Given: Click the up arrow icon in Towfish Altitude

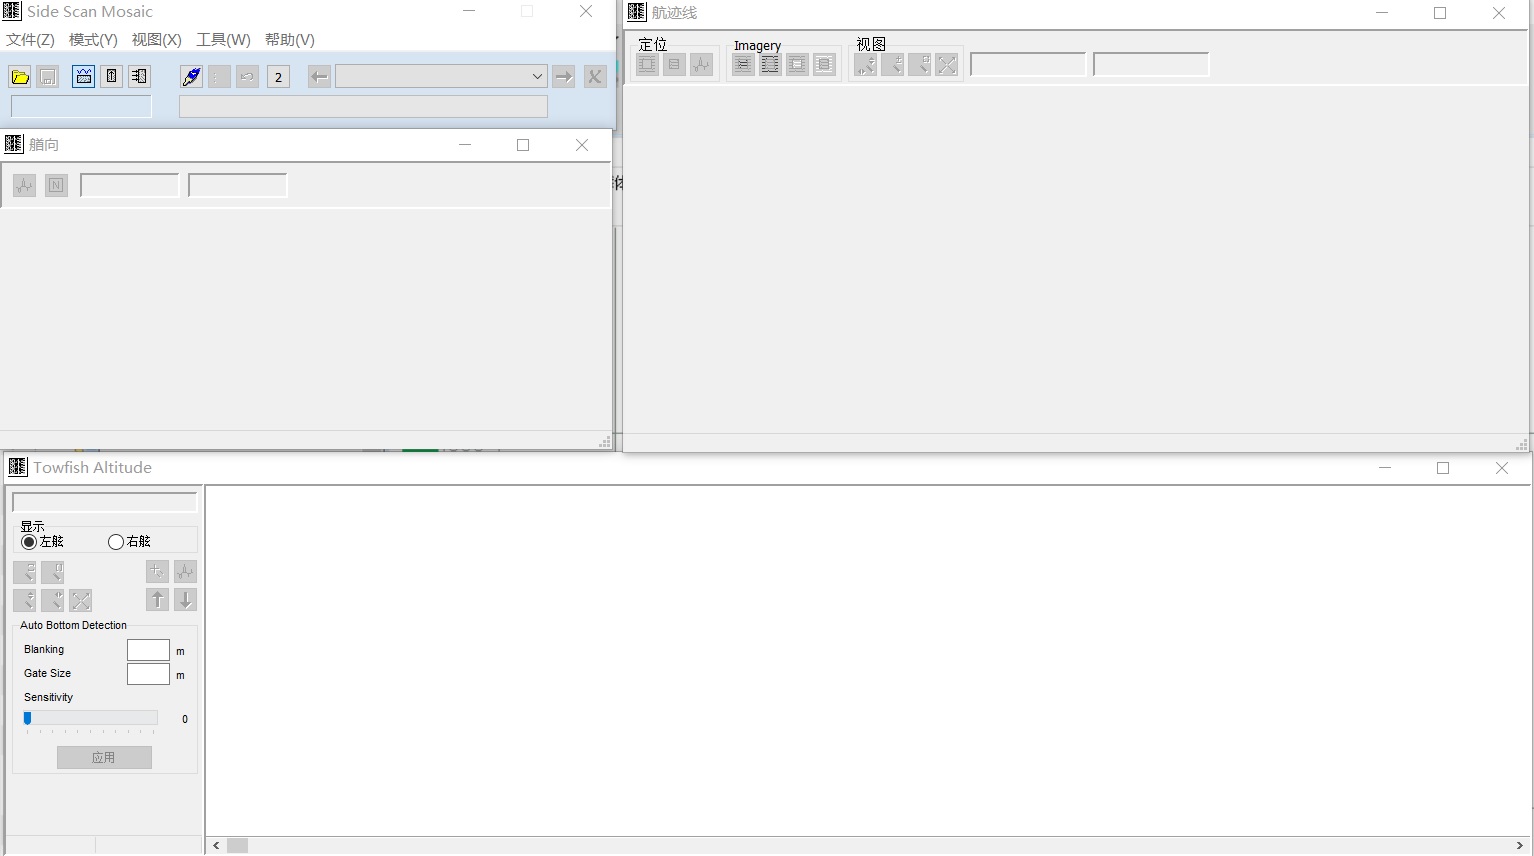Looking at the screenshot, I should coord(157,600).
